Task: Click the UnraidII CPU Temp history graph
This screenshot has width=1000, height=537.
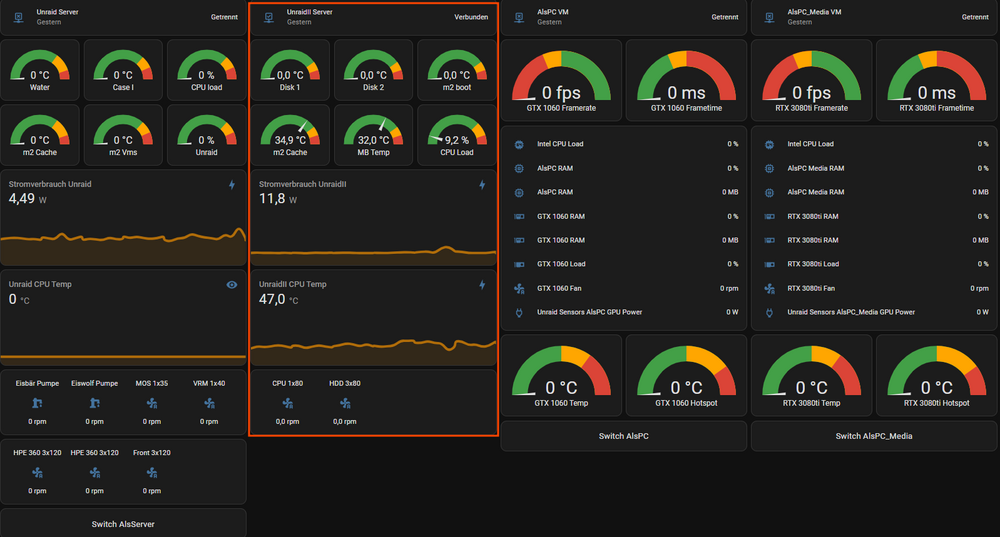Action: point(374,351)
